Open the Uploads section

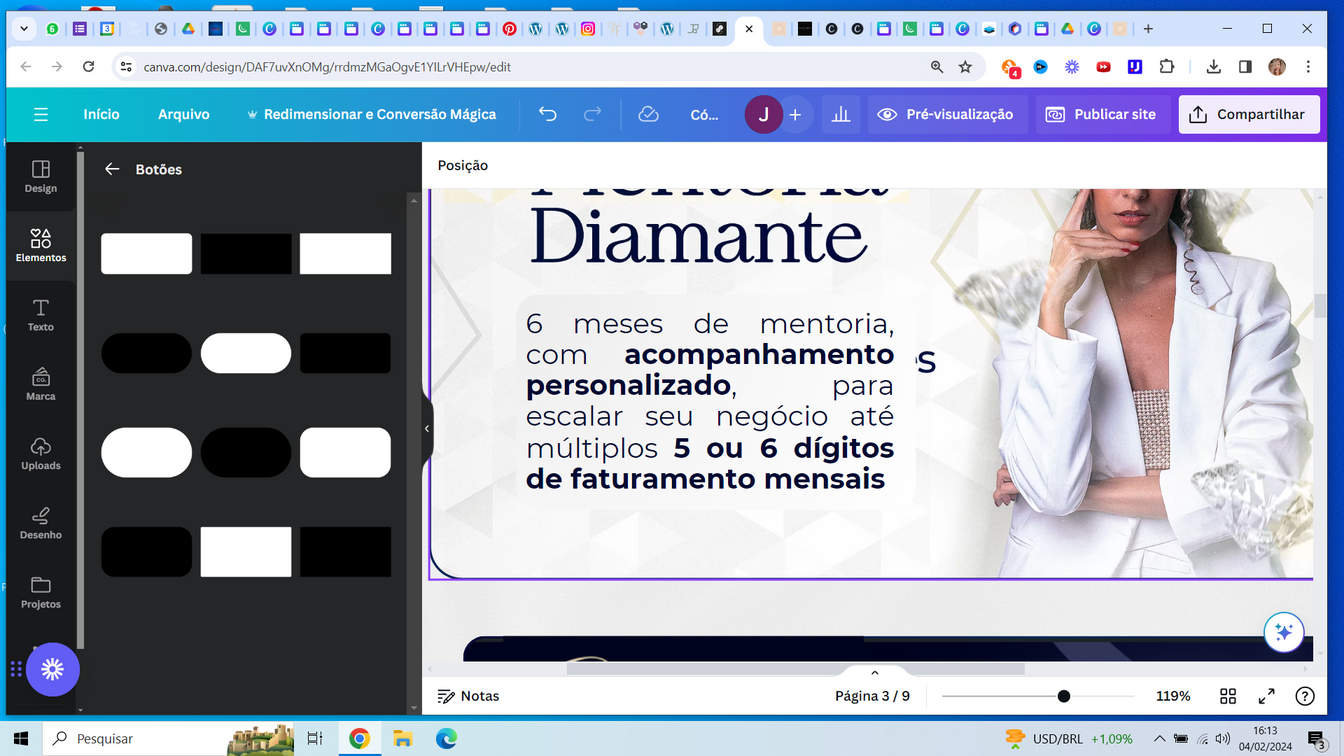point(41,453)
